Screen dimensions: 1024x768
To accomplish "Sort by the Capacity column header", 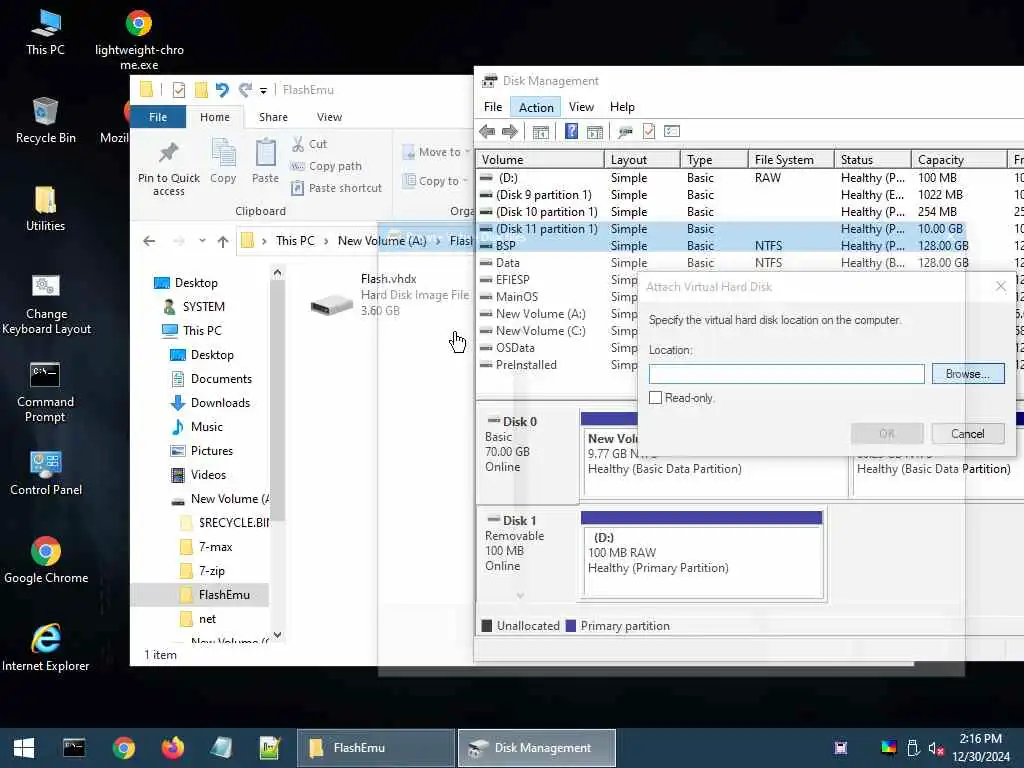I will 958,159.
